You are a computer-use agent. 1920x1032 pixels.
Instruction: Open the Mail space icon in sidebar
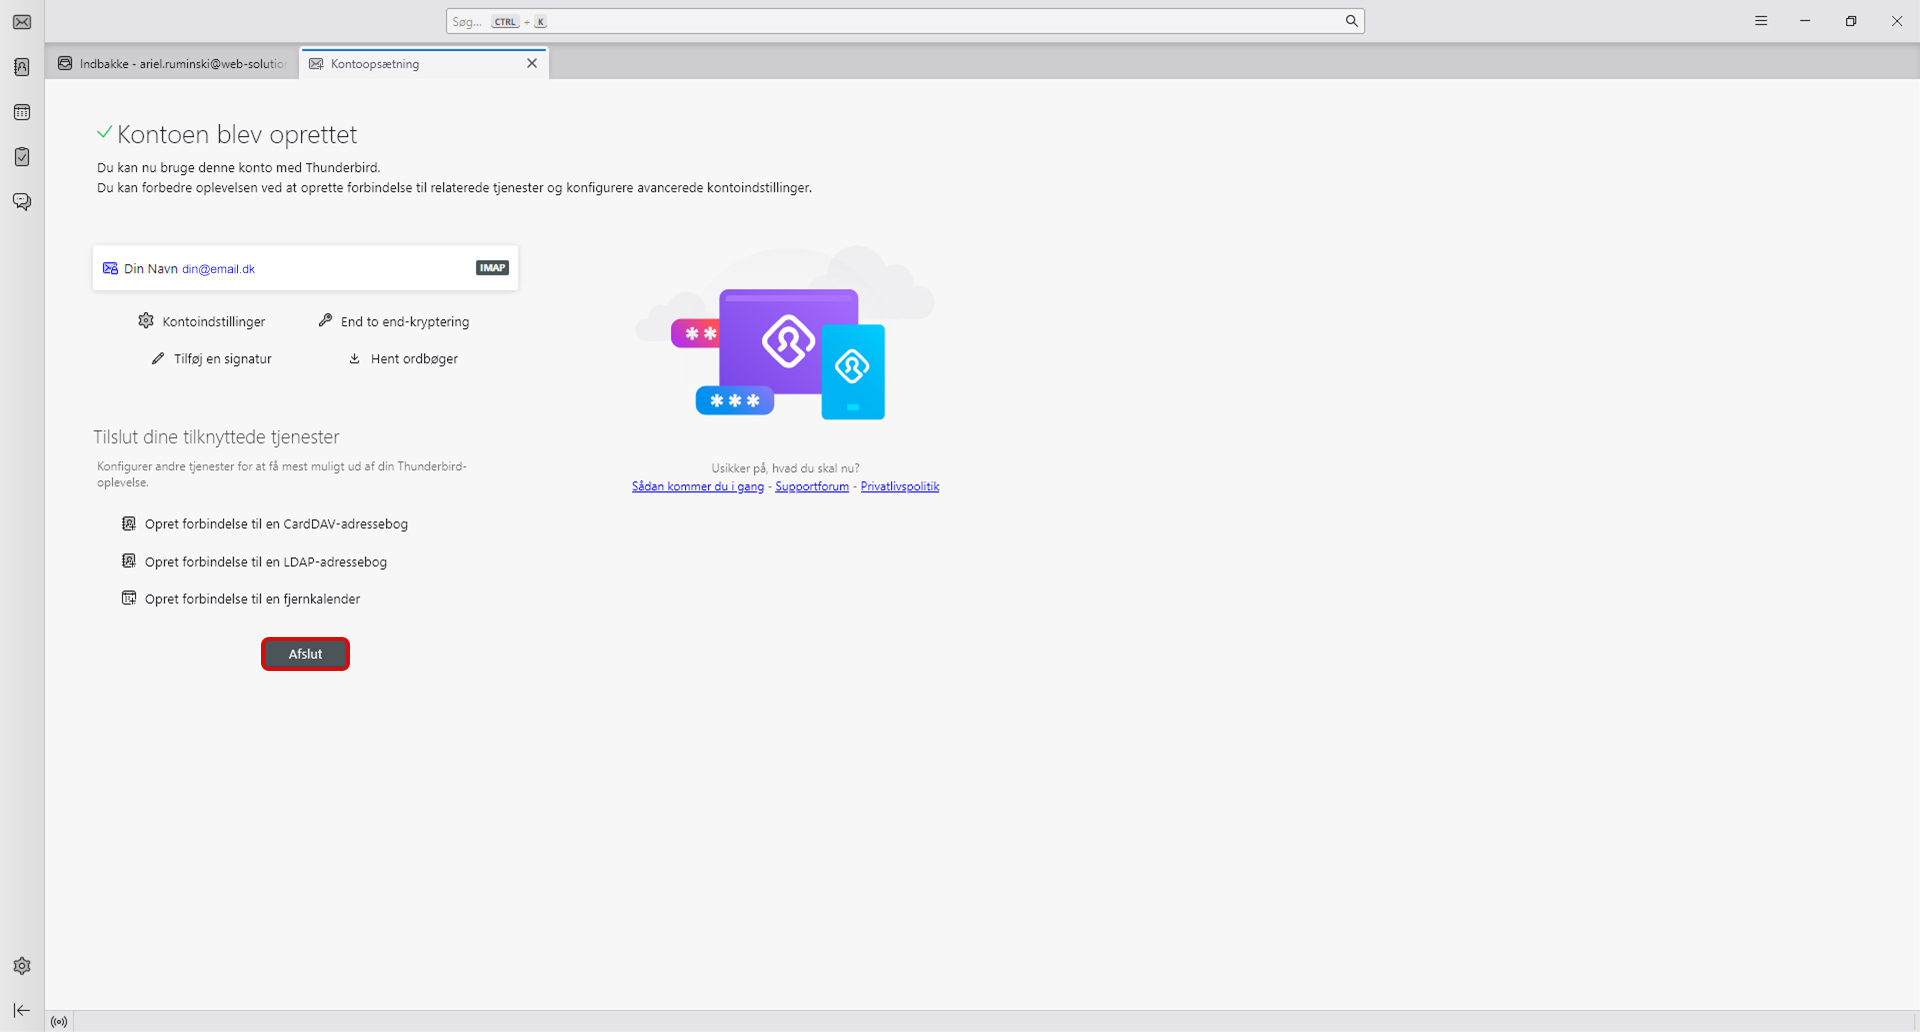(x=22, y=22)
